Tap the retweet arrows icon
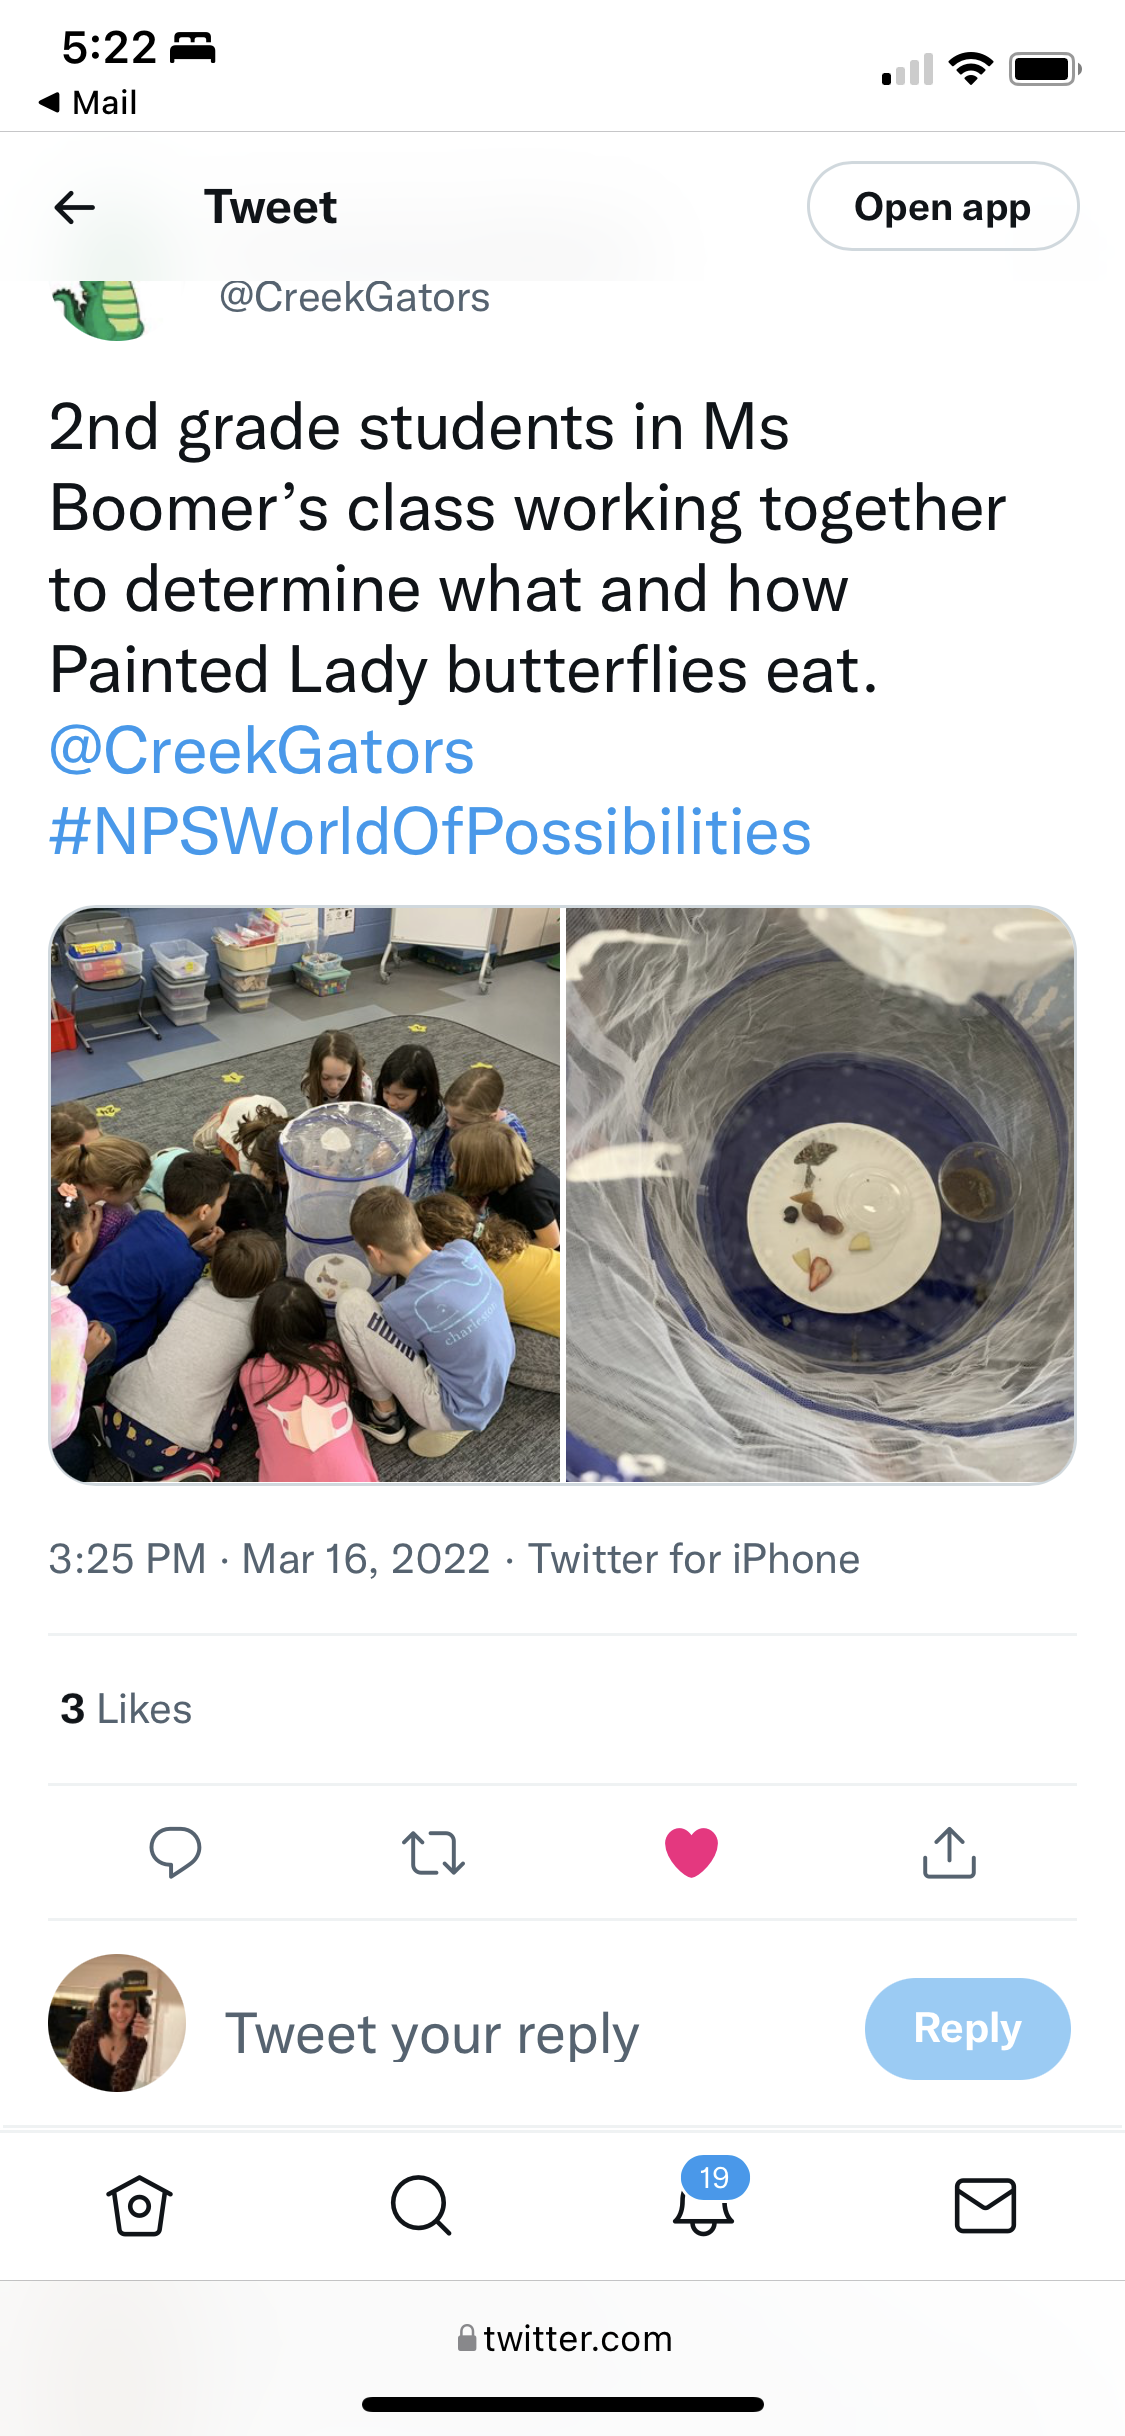 [x=433, y=1852]
